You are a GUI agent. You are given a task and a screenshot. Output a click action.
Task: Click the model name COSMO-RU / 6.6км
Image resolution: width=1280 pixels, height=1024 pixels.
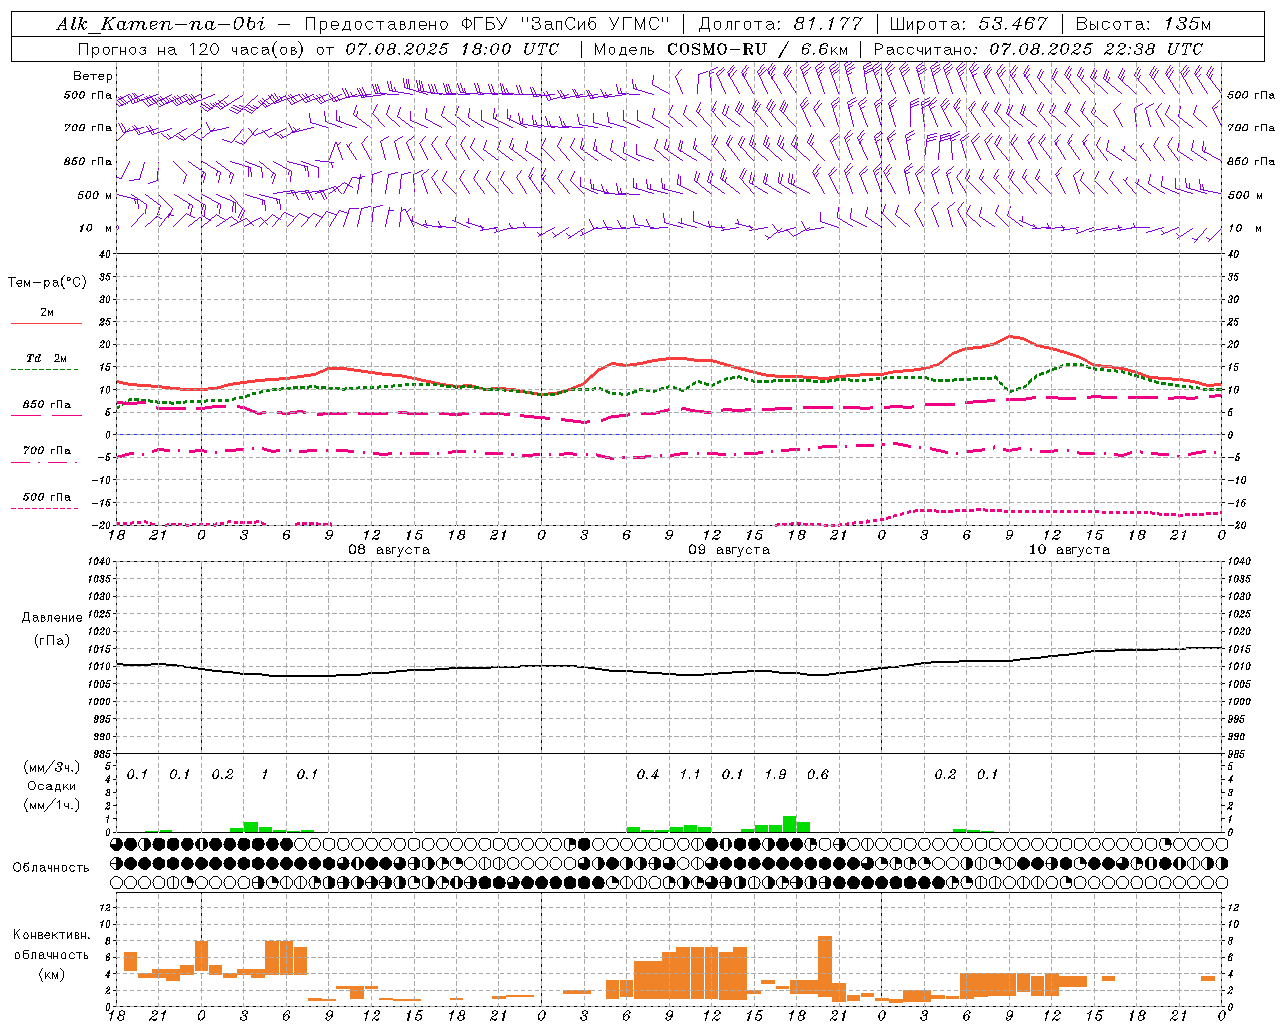pos(758,48)
